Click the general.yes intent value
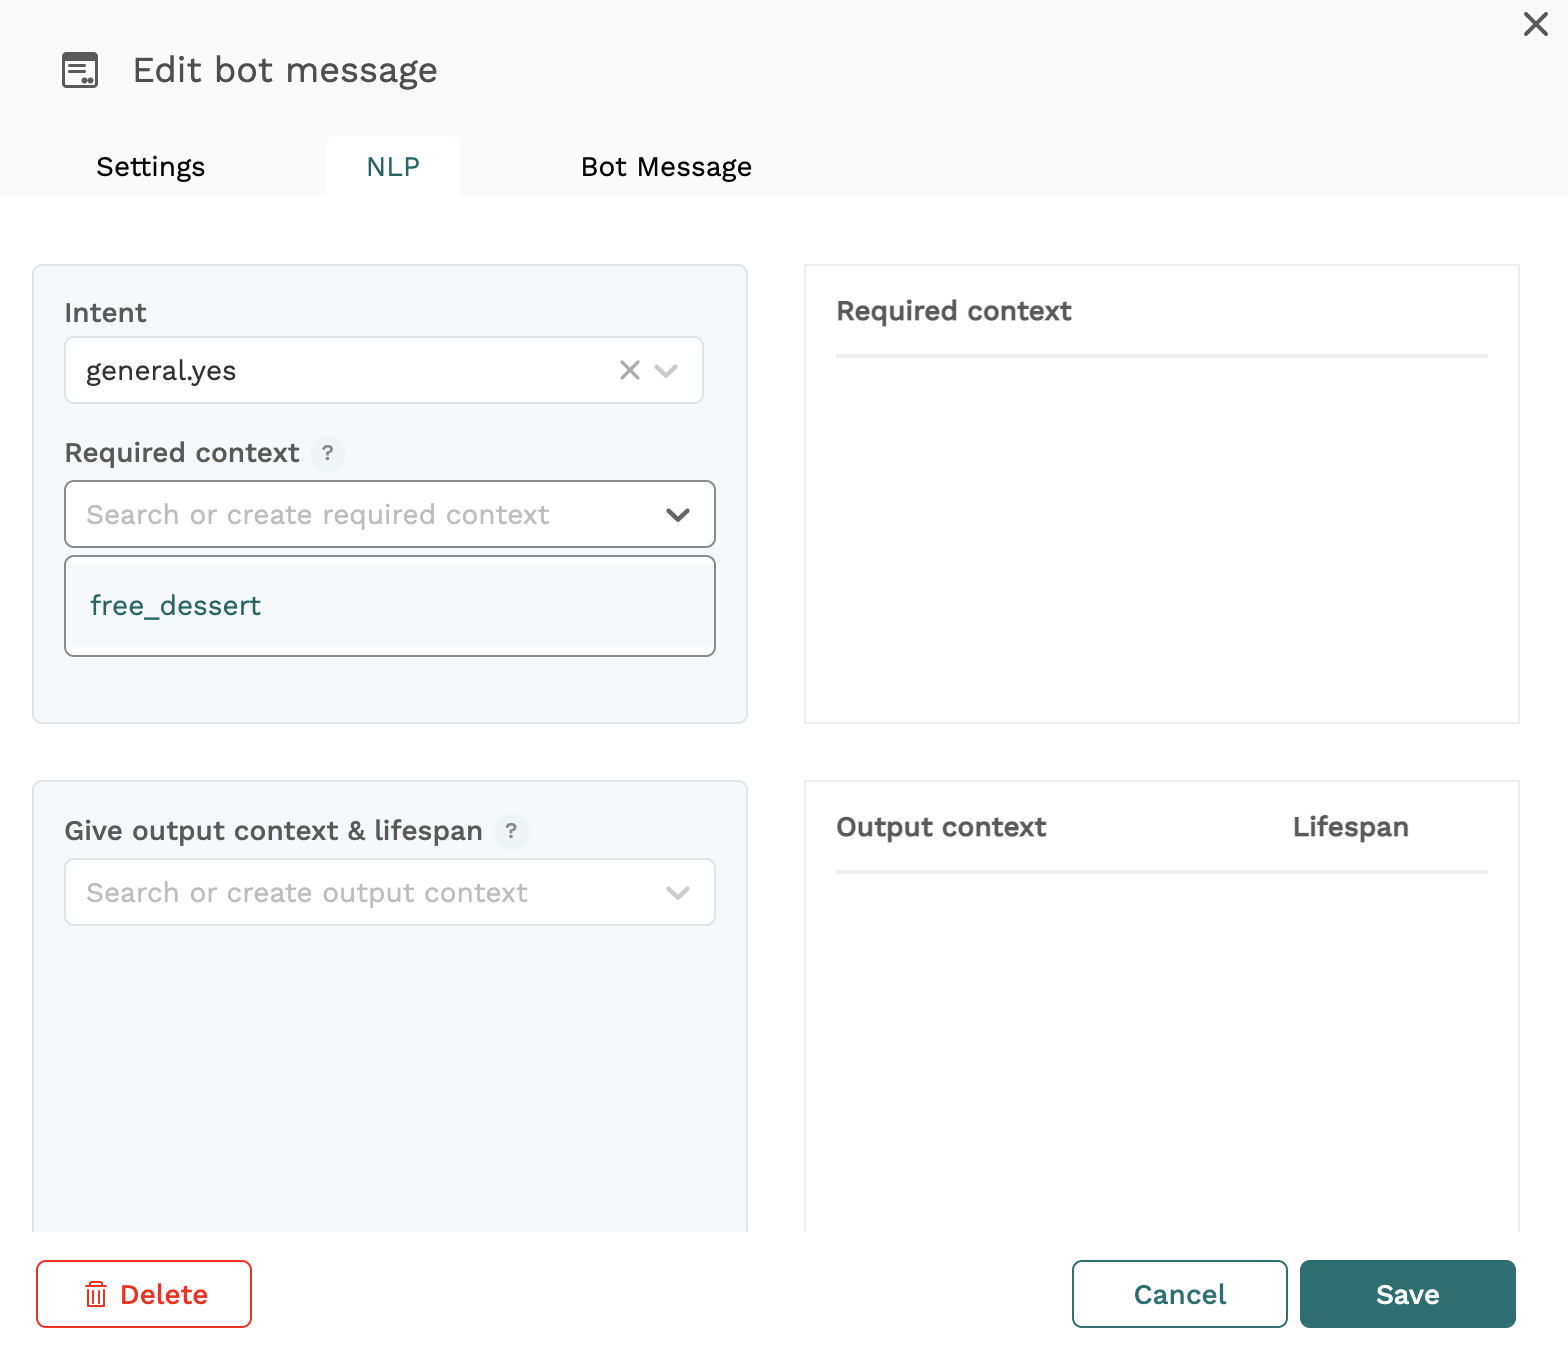Image resolution: width=1568 pixels, height=1350 pixels. 161,371
